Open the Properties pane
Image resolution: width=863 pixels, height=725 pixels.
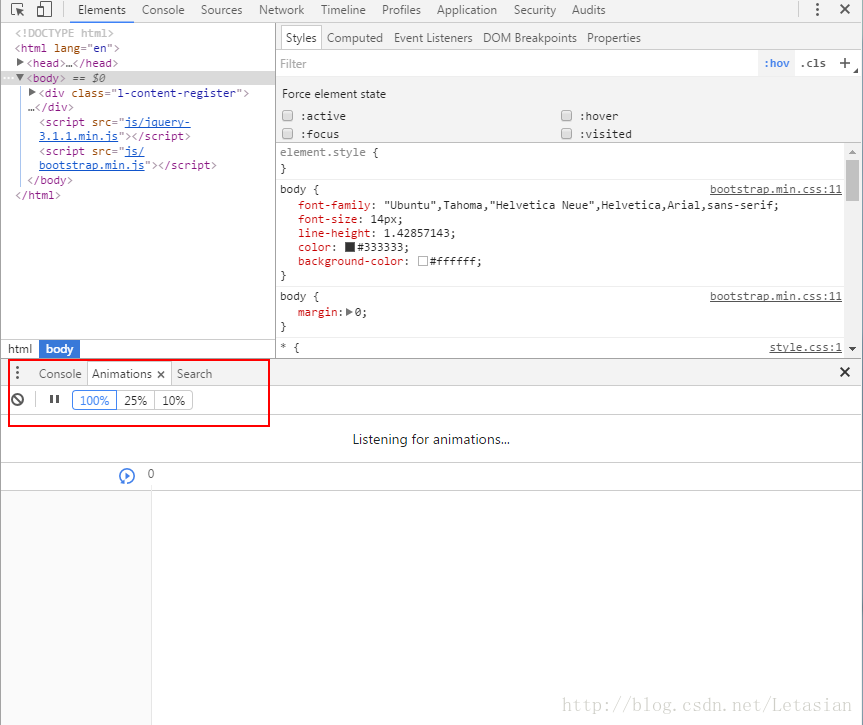(x=614, y=38)
